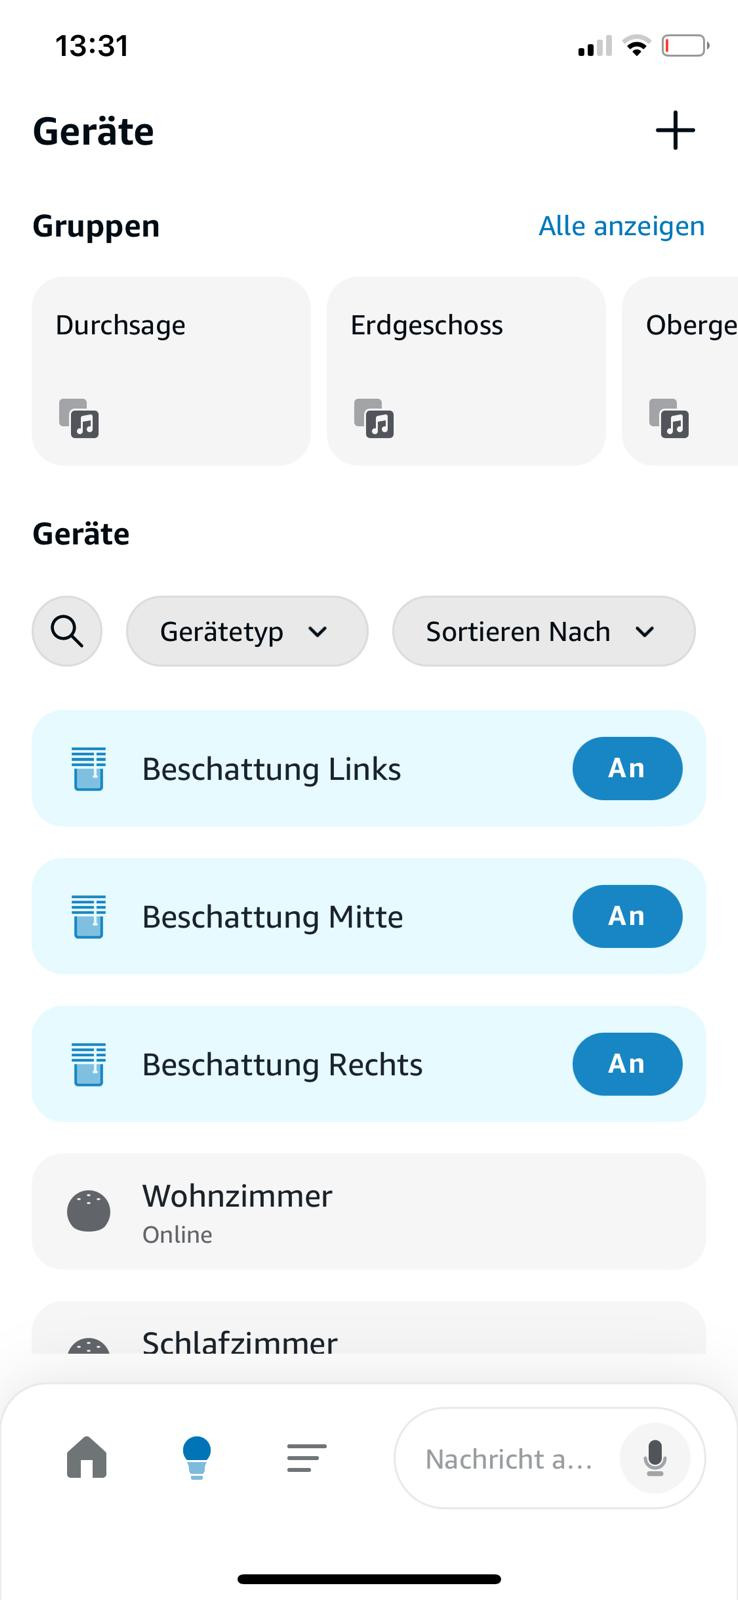Toggle Beschattung Rechts An switch
This screenshot has height=1600, width=738.
tap(627, 1064)
